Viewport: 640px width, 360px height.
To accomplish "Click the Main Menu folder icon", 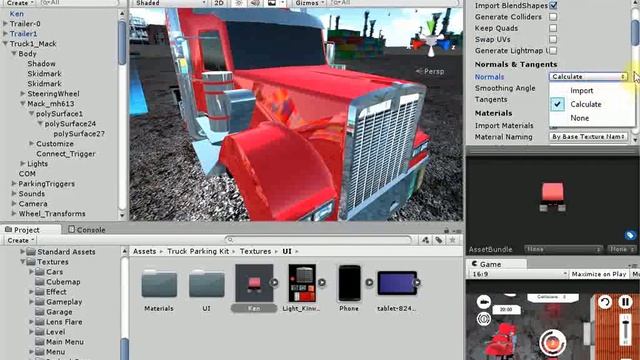I will pyautogui.click(x=40, y=342).
